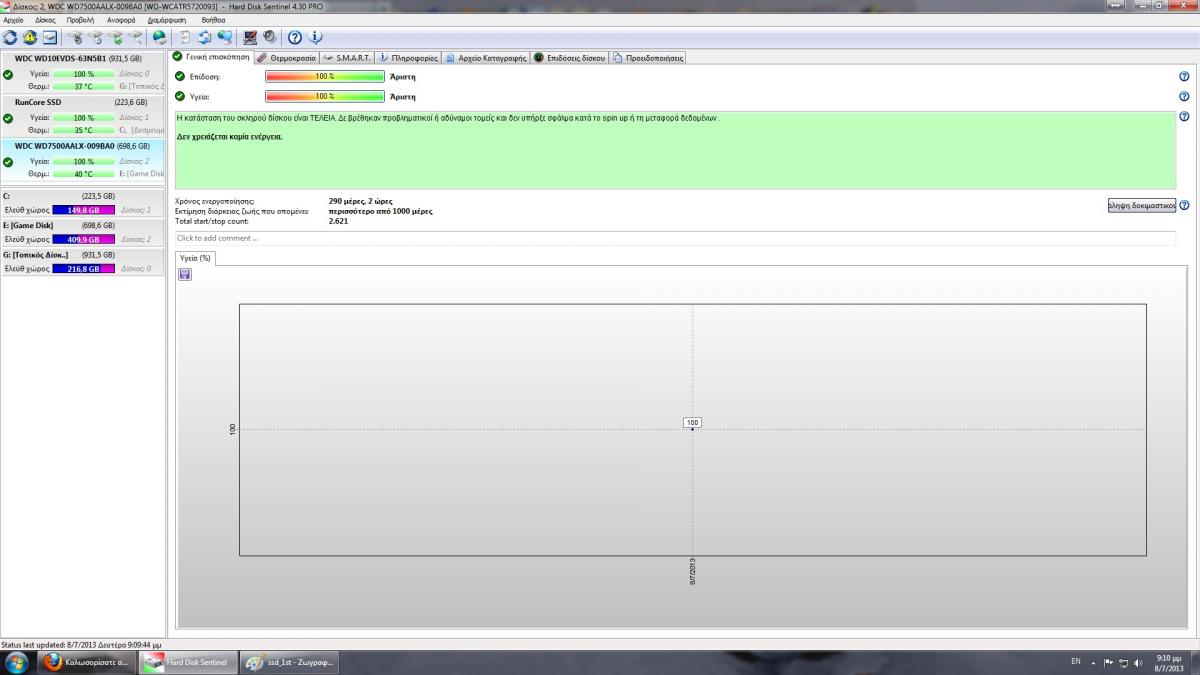
Task: Click the globe toolbar icon
Action: (x=160, y=38)
